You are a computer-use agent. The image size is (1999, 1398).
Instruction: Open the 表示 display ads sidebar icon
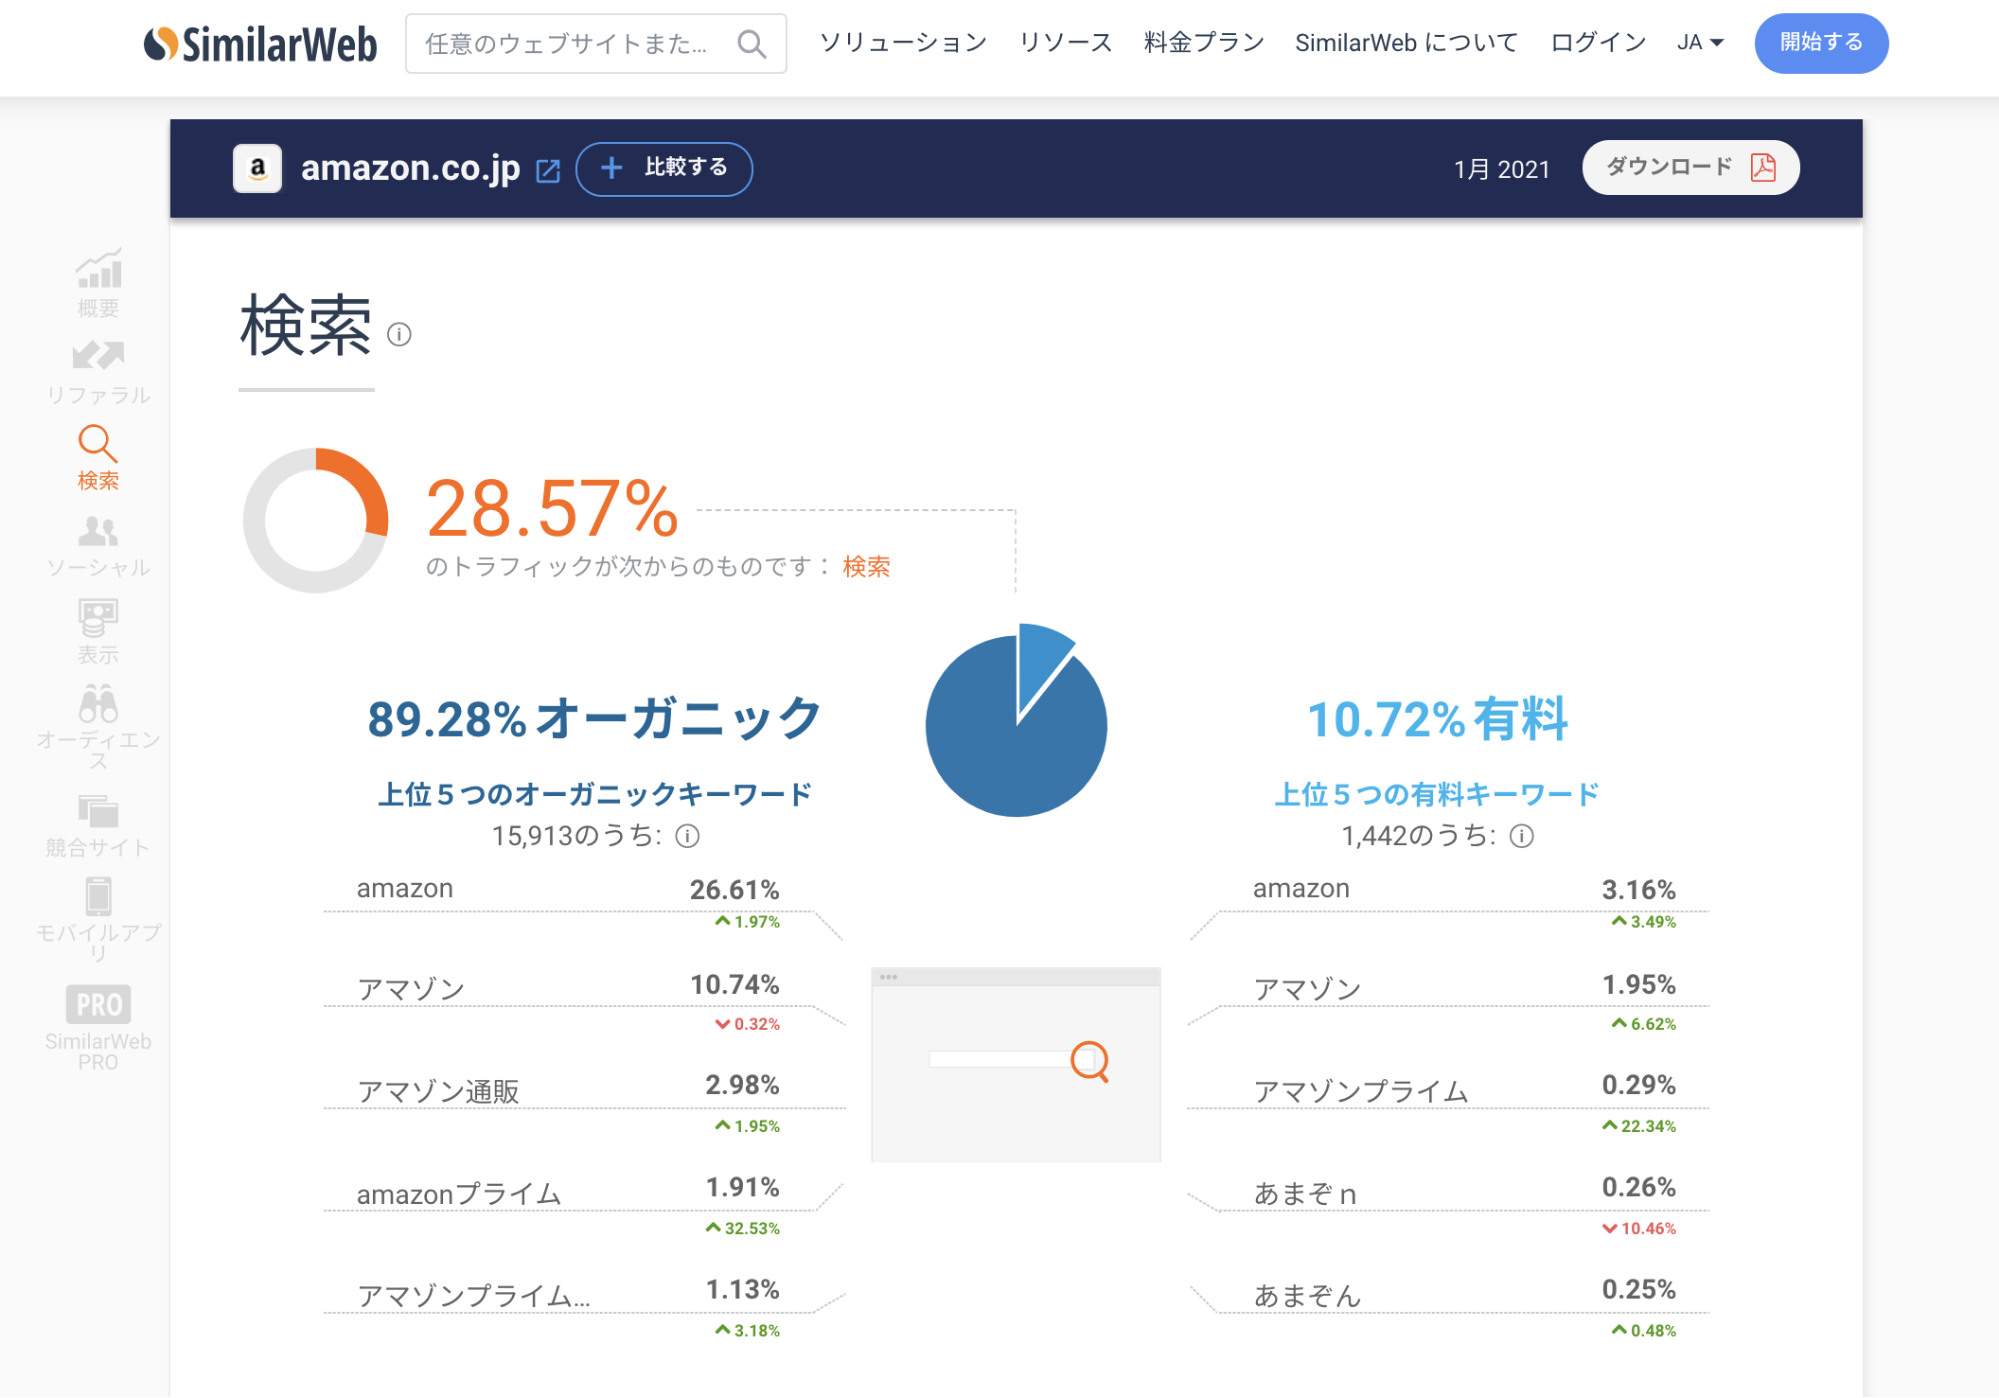coord(98,618)
